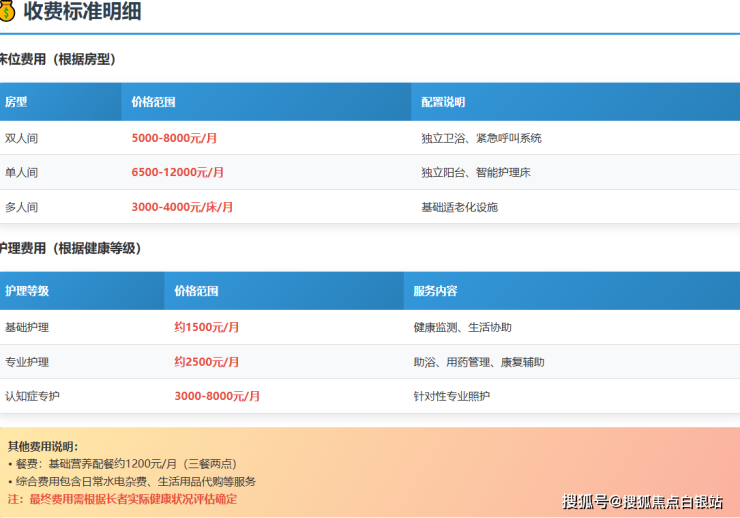Select the 房型 column header

pyautogui.click(x=16, y=102)
